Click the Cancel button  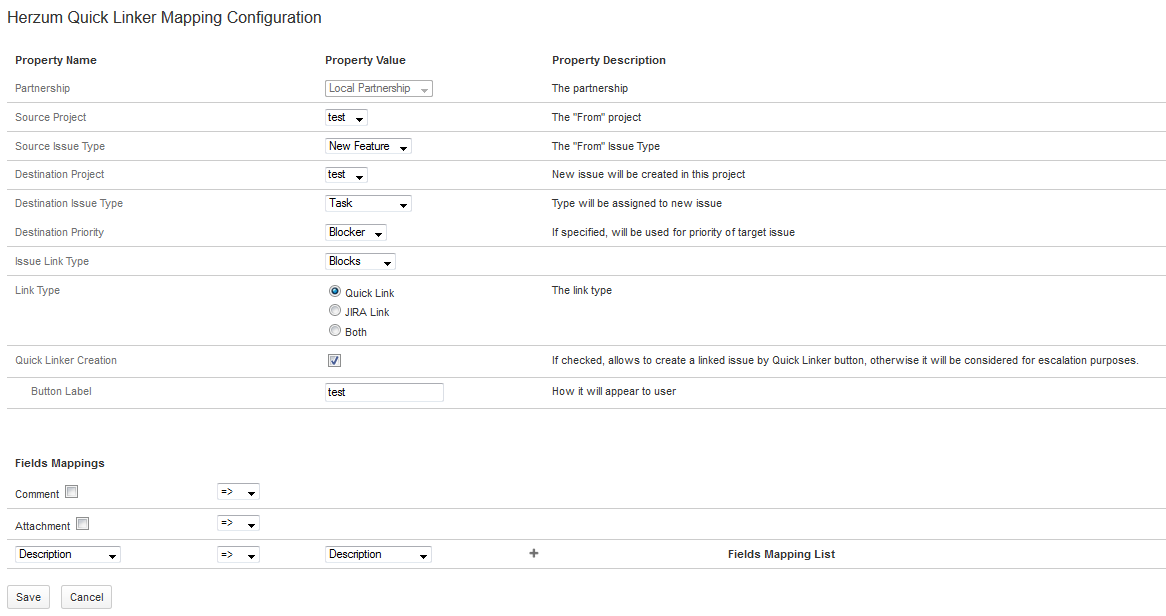point(86,597)
